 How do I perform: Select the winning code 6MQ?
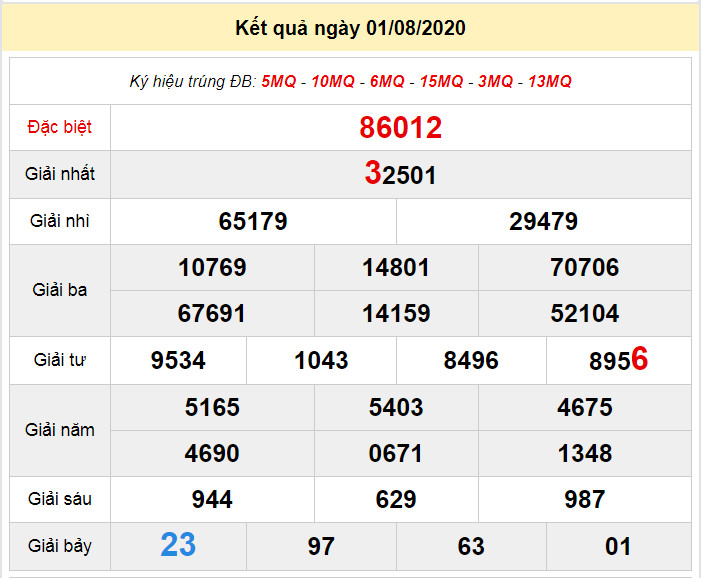[387, 81]
